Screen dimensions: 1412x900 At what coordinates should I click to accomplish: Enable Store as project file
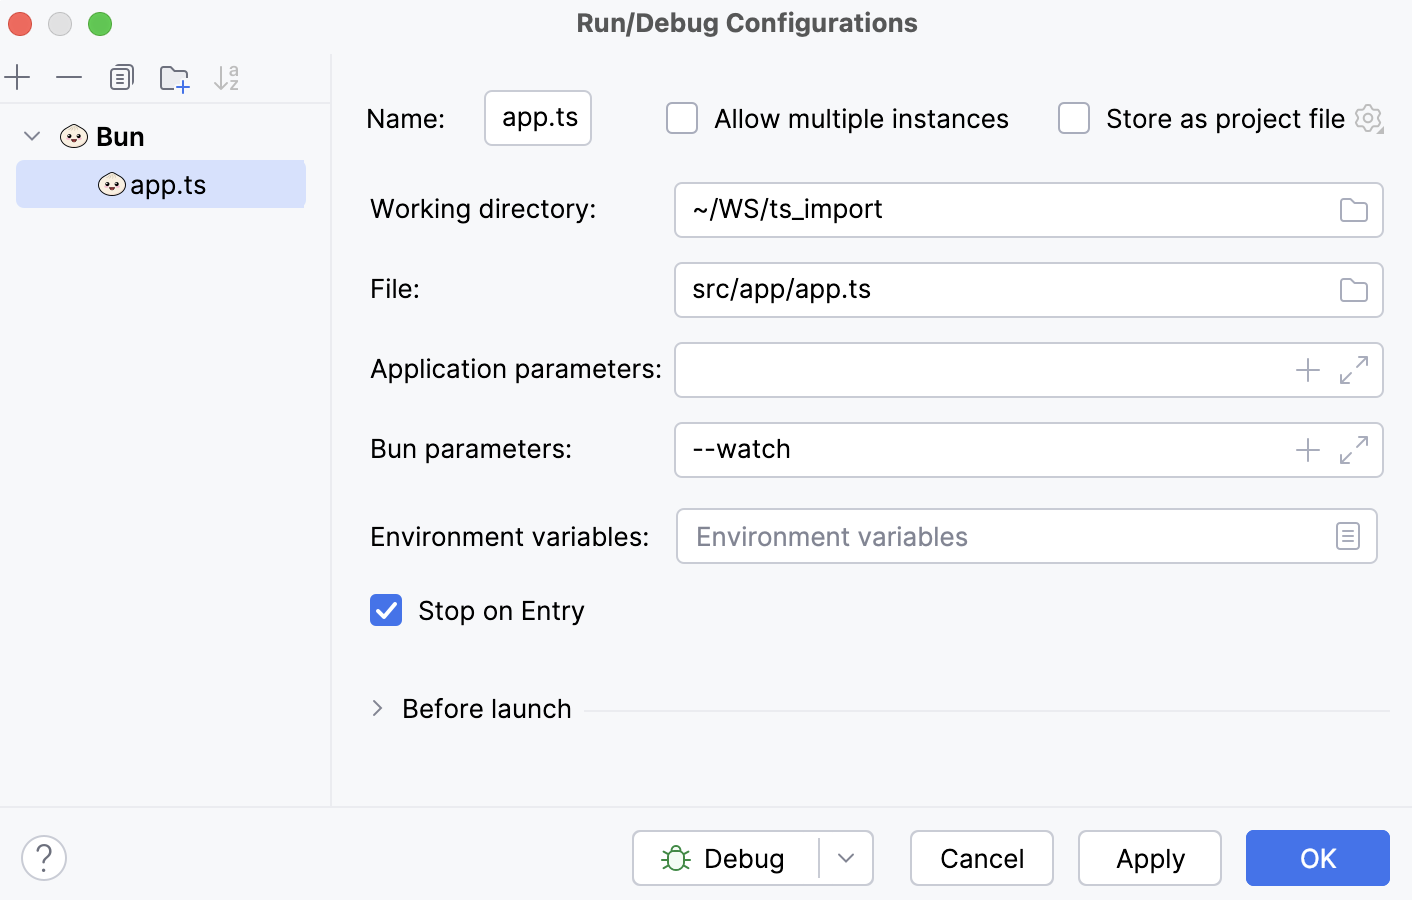pos(1074,118)
